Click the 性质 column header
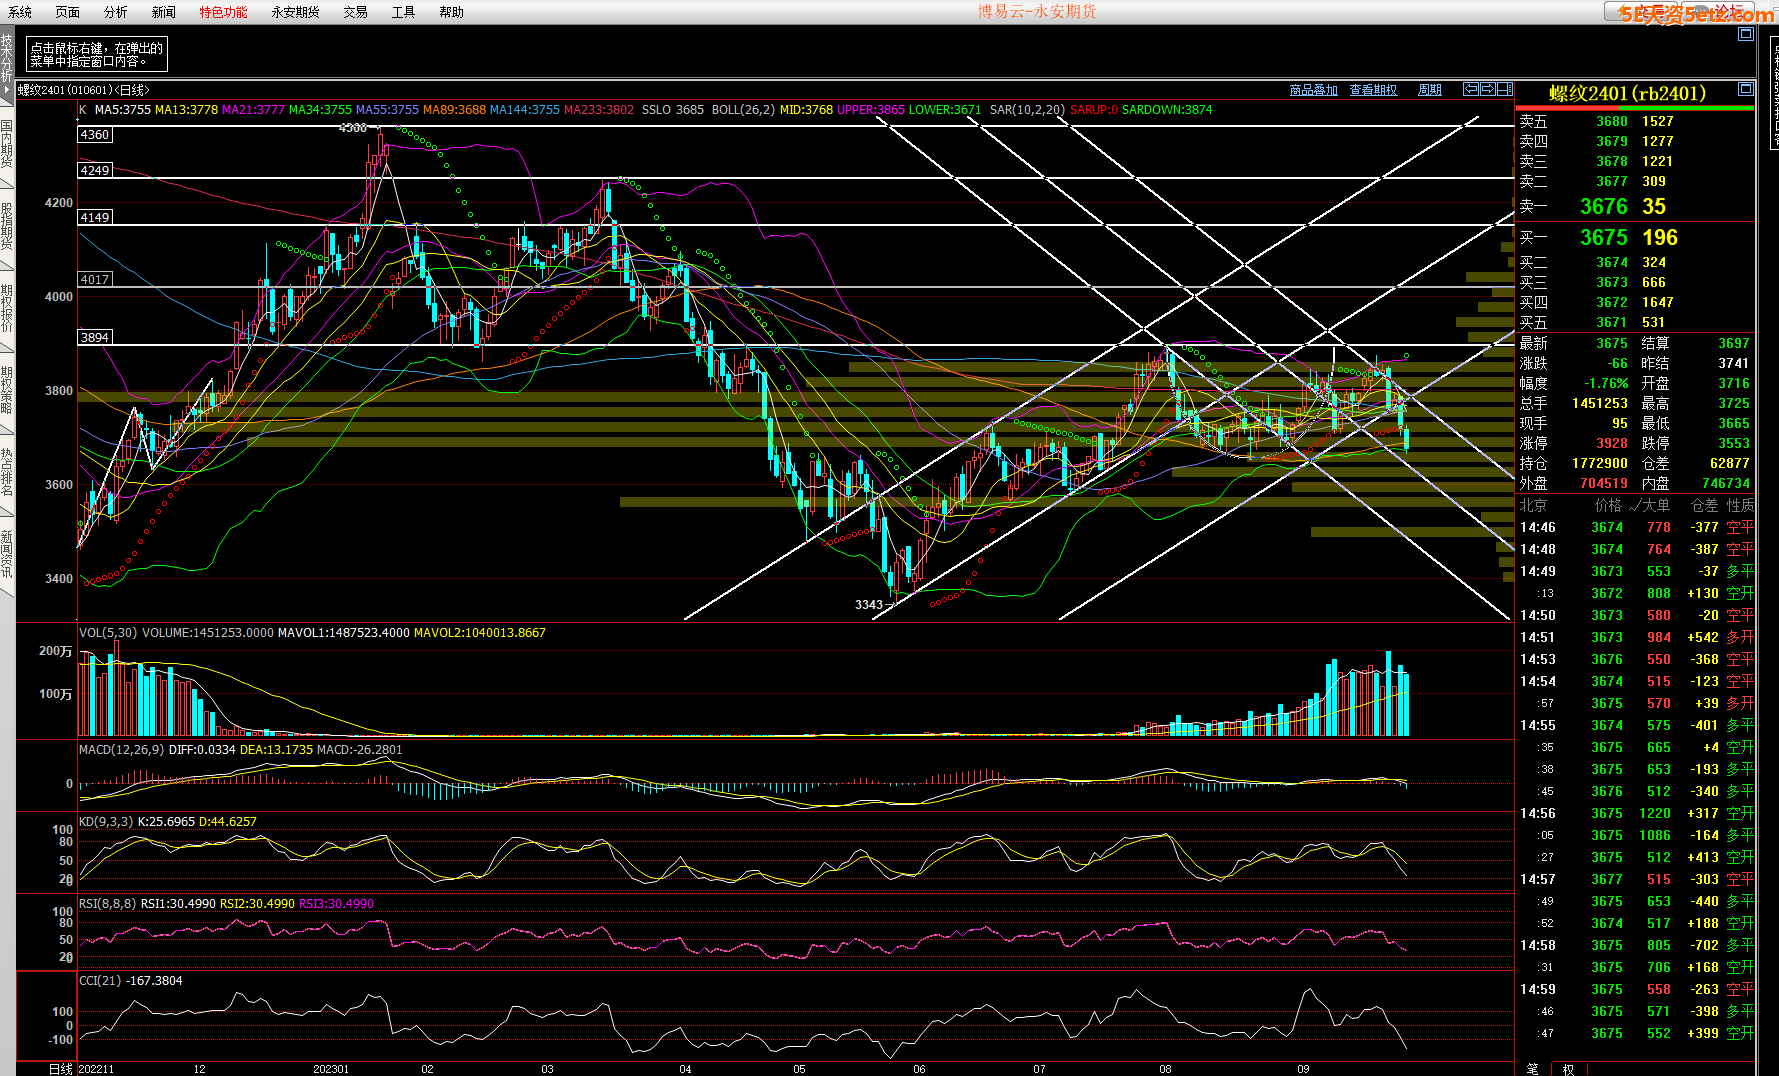The image size is (1779, 1076). click(x=1740, y=505)
